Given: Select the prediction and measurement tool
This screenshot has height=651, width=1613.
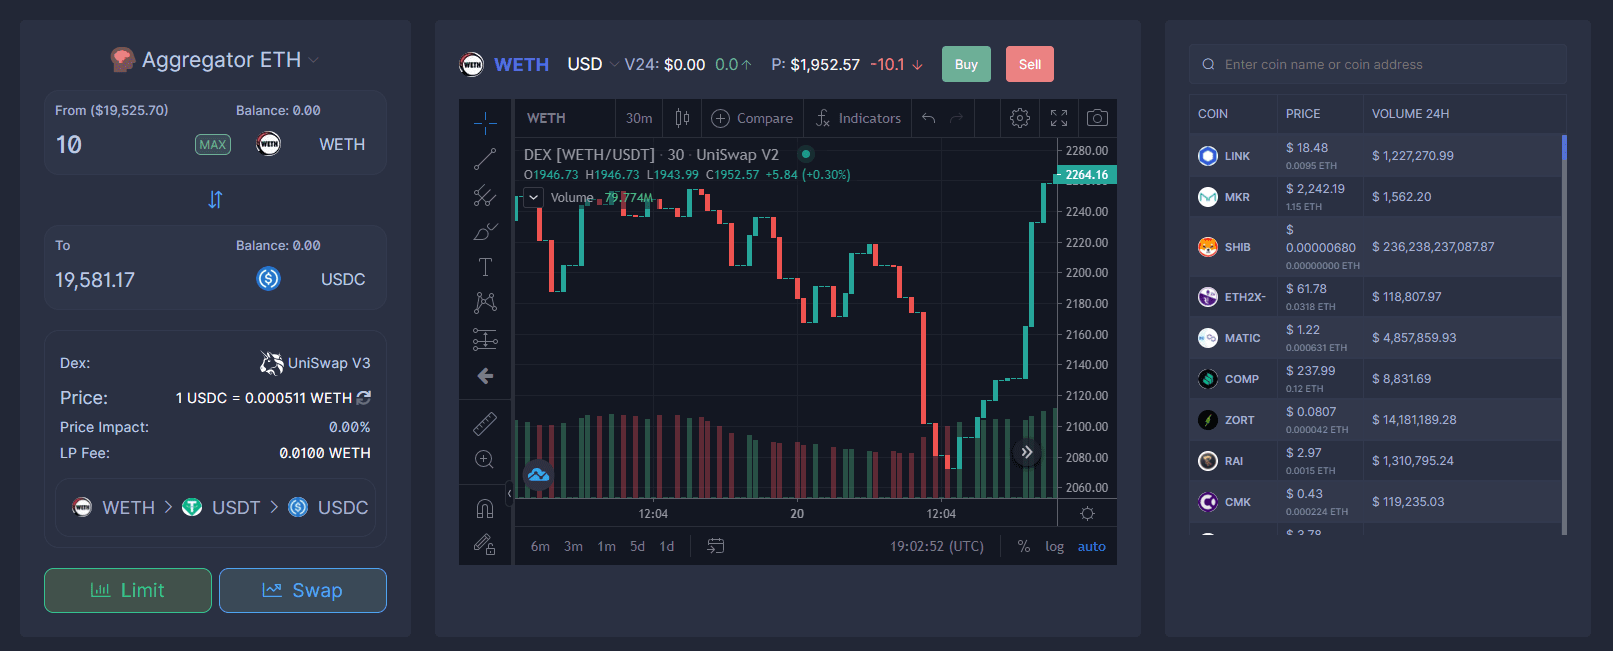Looking at the screenshot, I should tap(485, 340).
